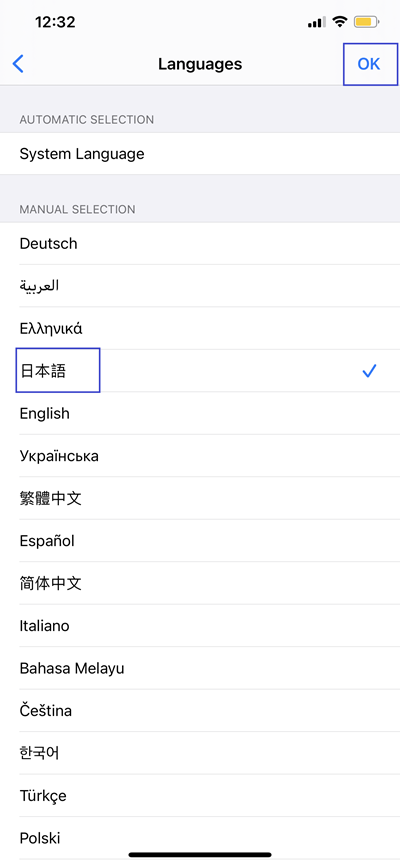Select 繁體中文 Traditional Chinese

[x=200, y=499]
